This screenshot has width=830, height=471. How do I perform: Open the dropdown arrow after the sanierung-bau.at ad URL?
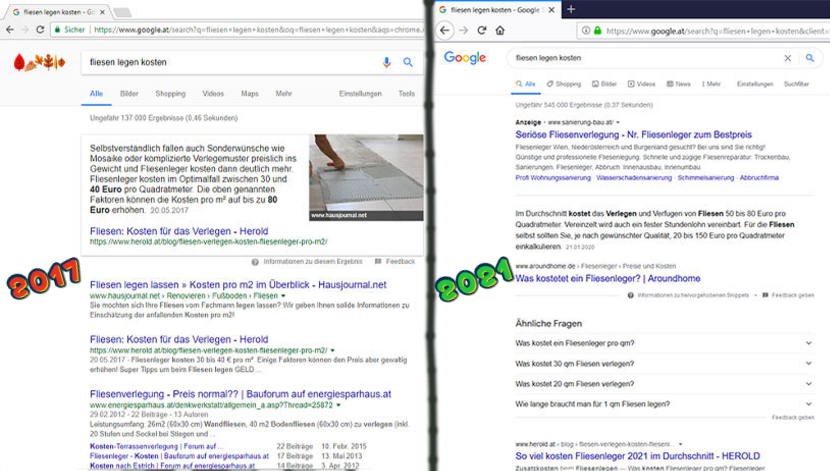[x=618, y=122]
